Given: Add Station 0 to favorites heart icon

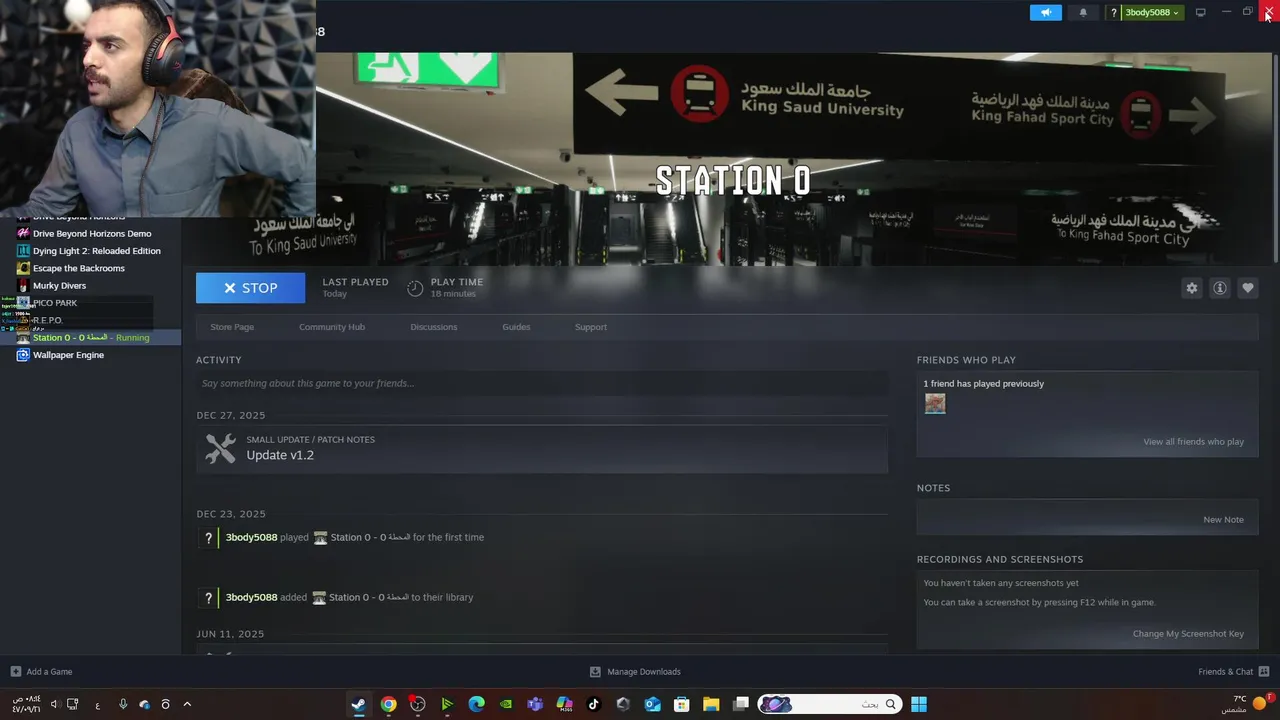Looking at the screenshot, I should tap(1248, 288).
